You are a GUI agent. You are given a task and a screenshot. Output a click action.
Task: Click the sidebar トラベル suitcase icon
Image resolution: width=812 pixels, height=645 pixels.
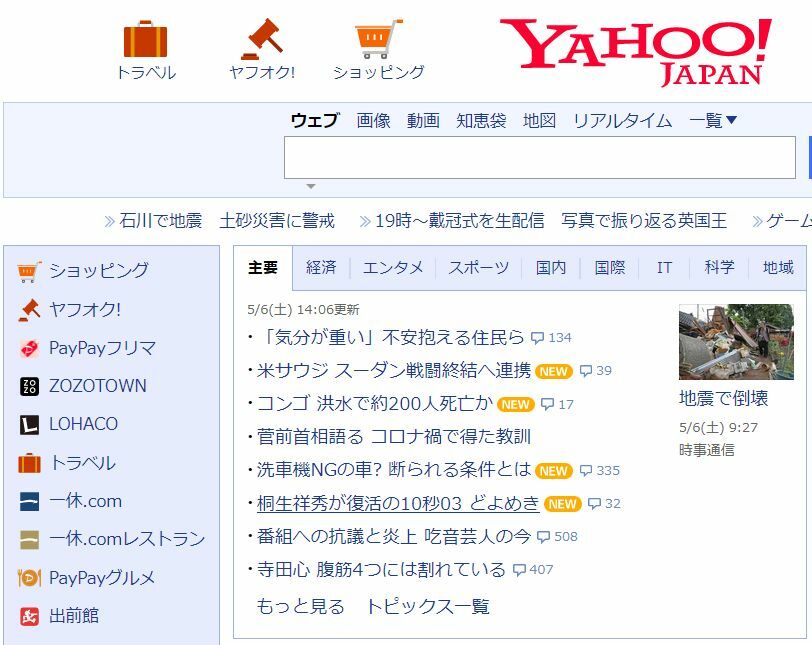tap(29, 463)
